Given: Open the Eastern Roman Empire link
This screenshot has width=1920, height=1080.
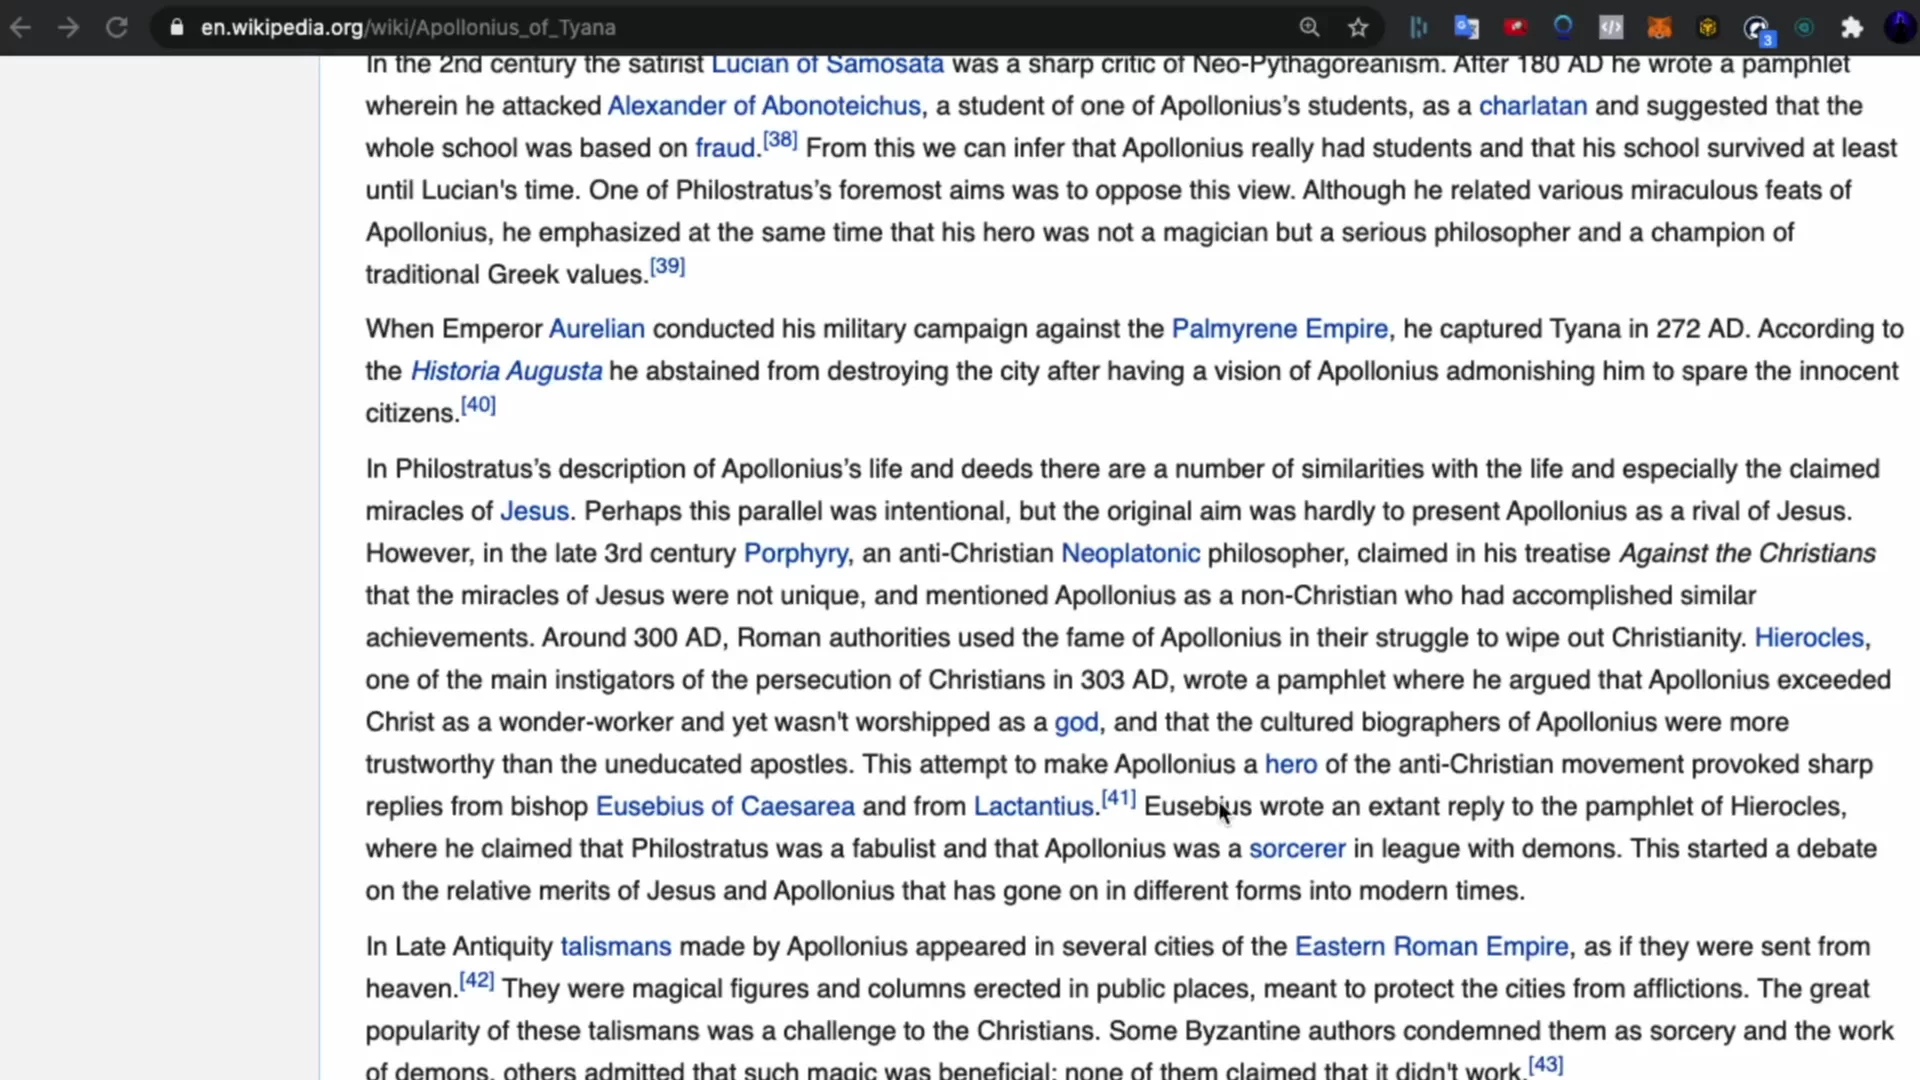Looking at the screenshot, I should 1431,947.
